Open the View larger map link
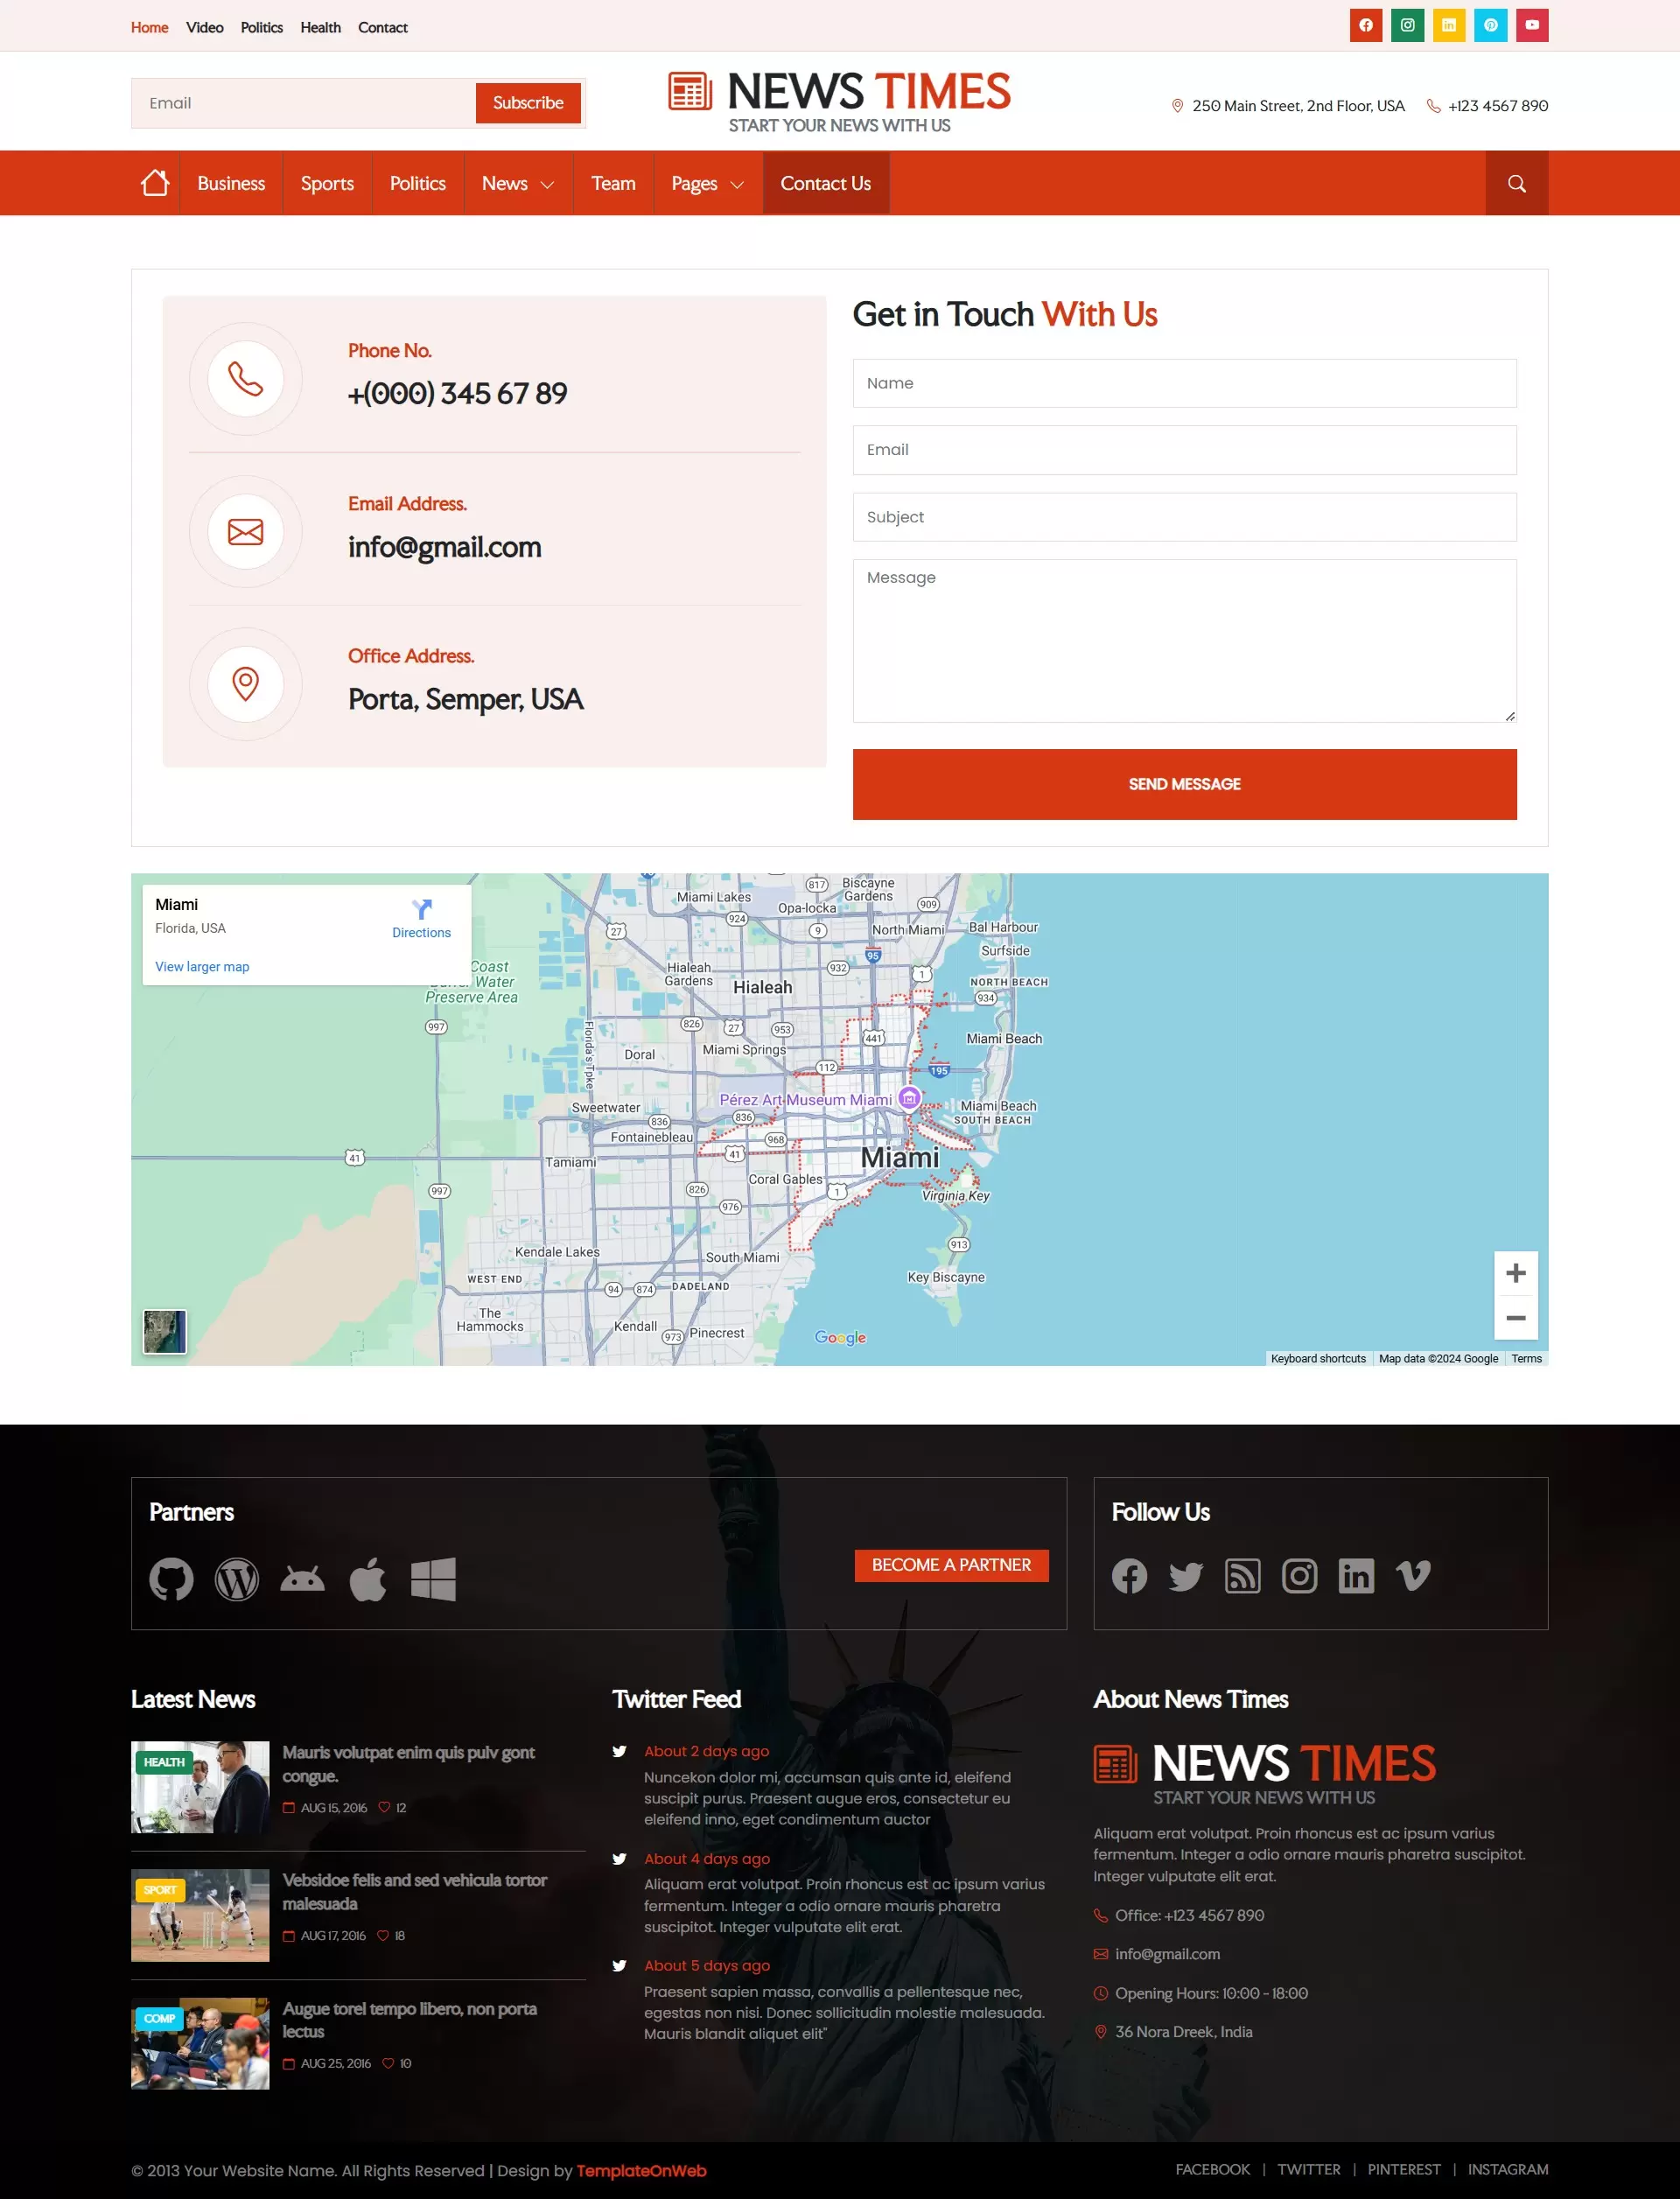Screen dimensions: 1680x2199 tap(202, 966)
